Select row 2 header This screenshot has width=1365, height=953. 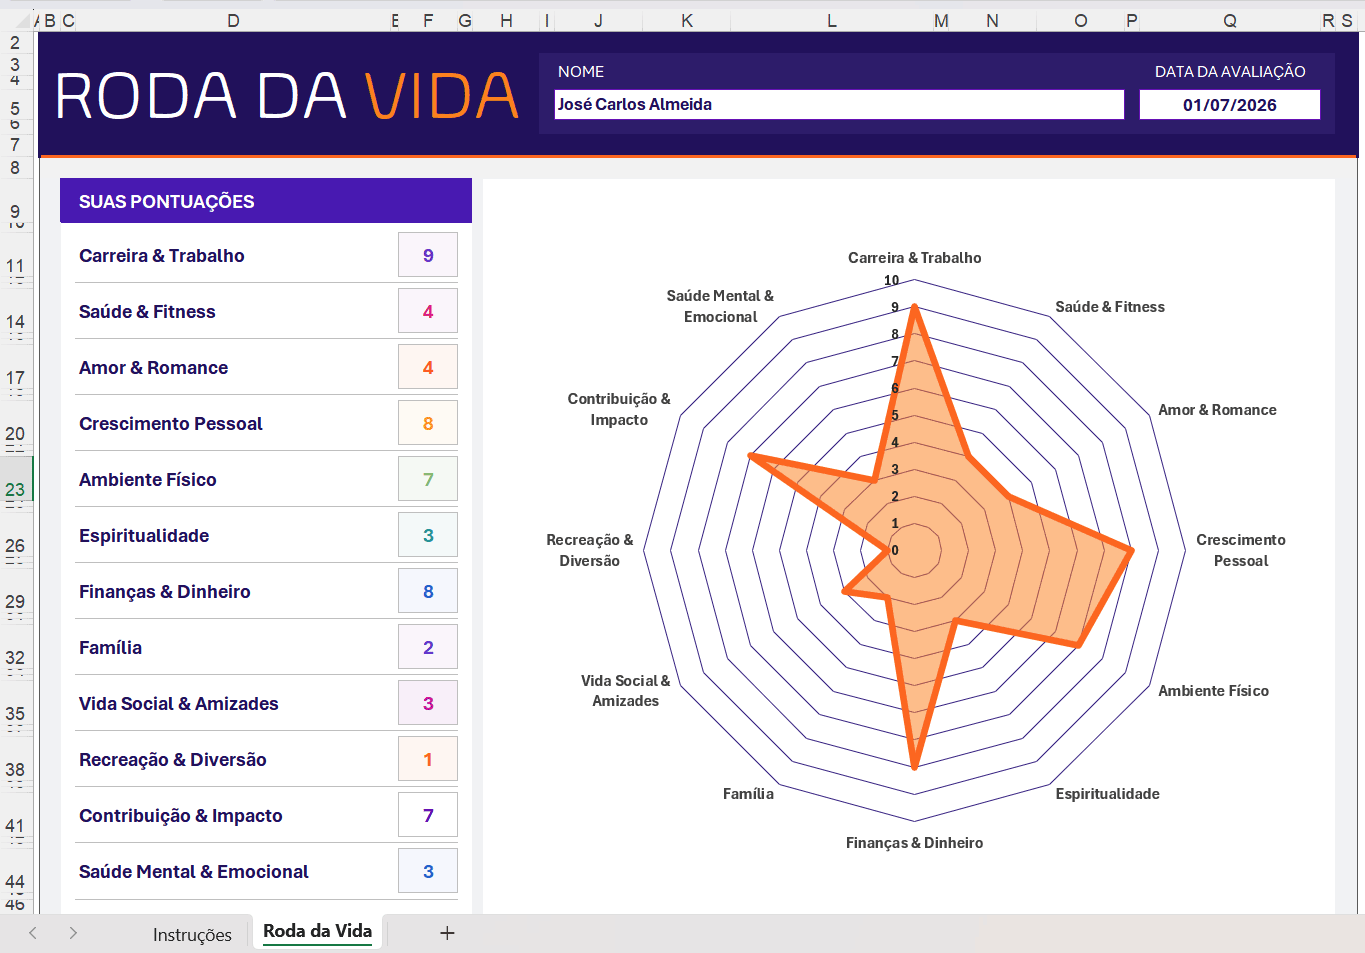(15, 43)
